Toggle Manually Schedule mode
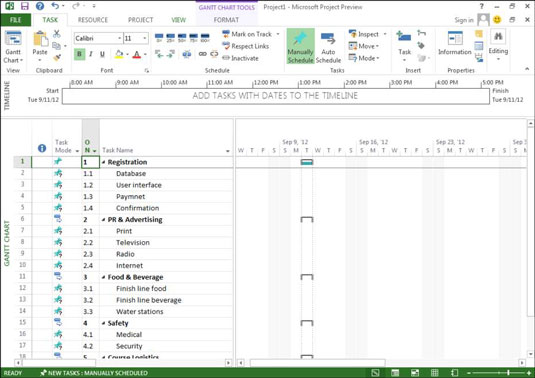The height and width of the screenshot is (378, 535). pyautogui.click(x=300, y=46)
